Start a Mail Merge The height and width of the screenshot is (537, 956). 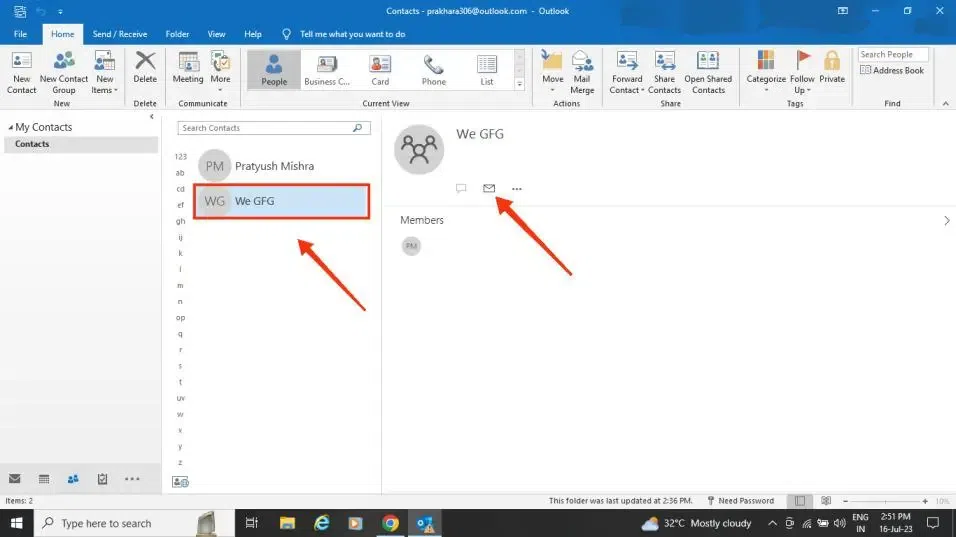pos(582,73)
